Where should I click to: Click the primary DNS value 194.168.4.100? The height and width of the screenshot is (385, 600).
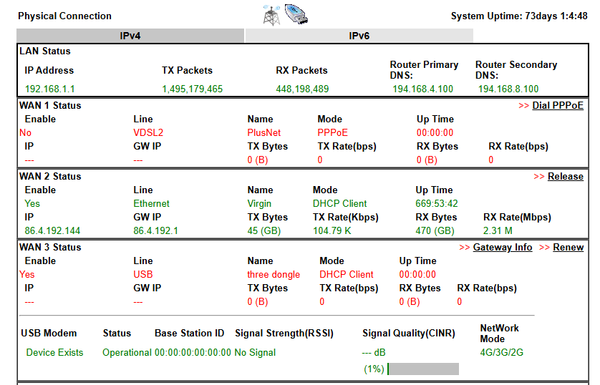pos(423,89)
